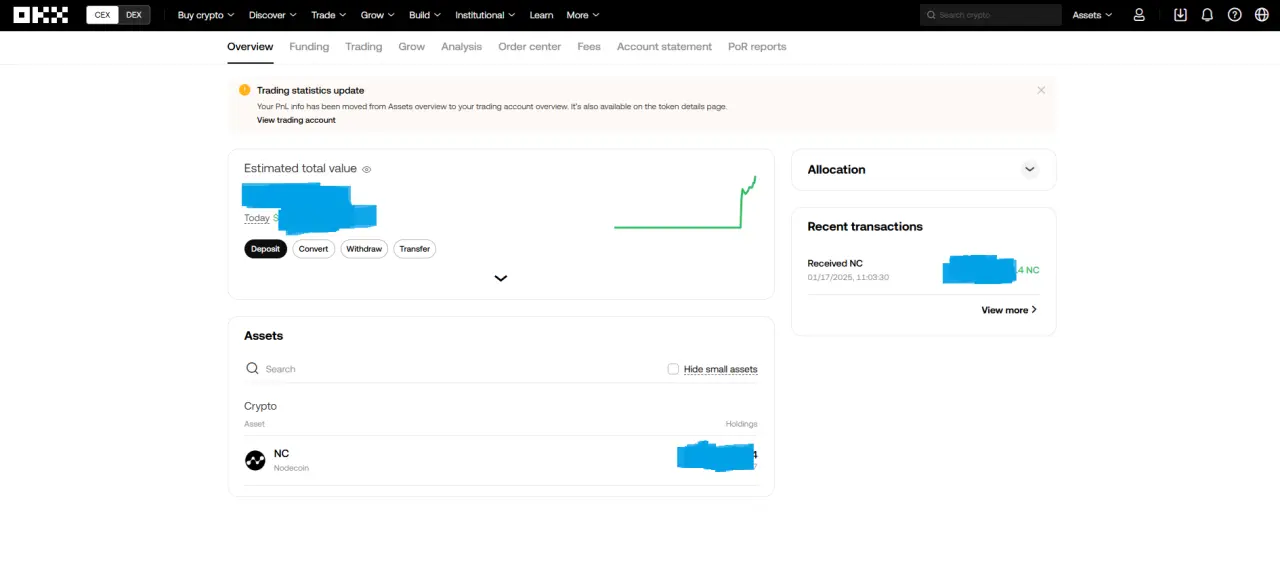1280x567 pixels.
Task: Open the Account statement tab
Action: tap(664, 47)
